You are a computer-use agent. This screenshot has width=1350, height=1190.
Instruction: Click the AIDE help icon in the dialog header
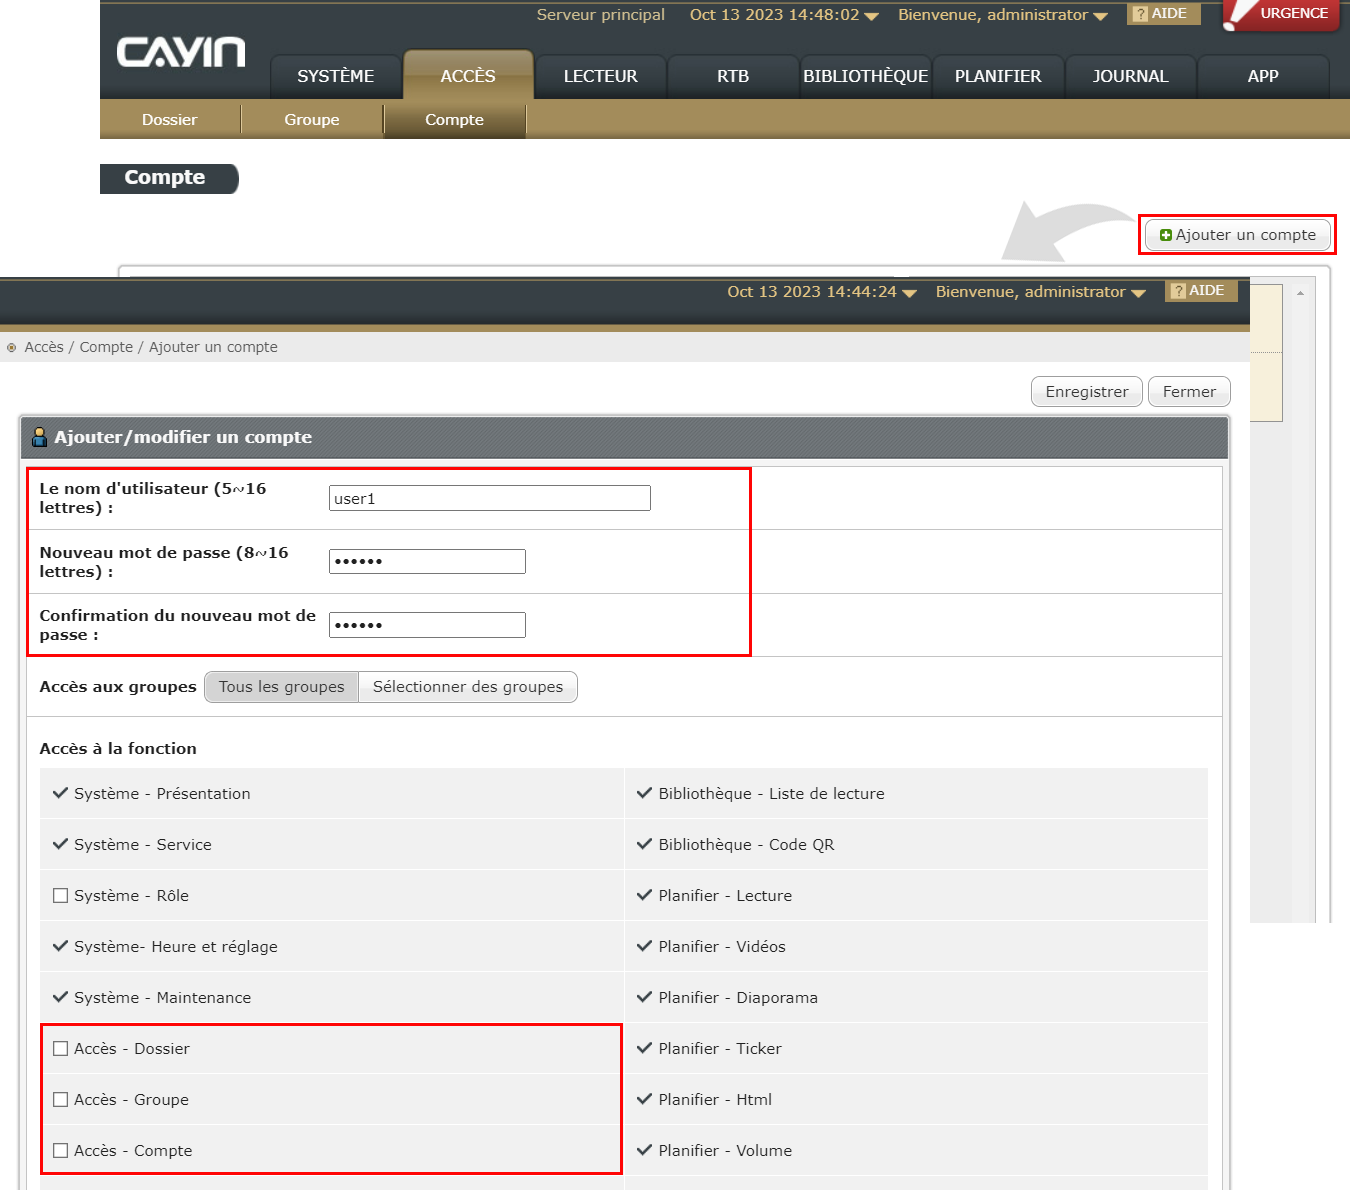[x=1201, y=291]
